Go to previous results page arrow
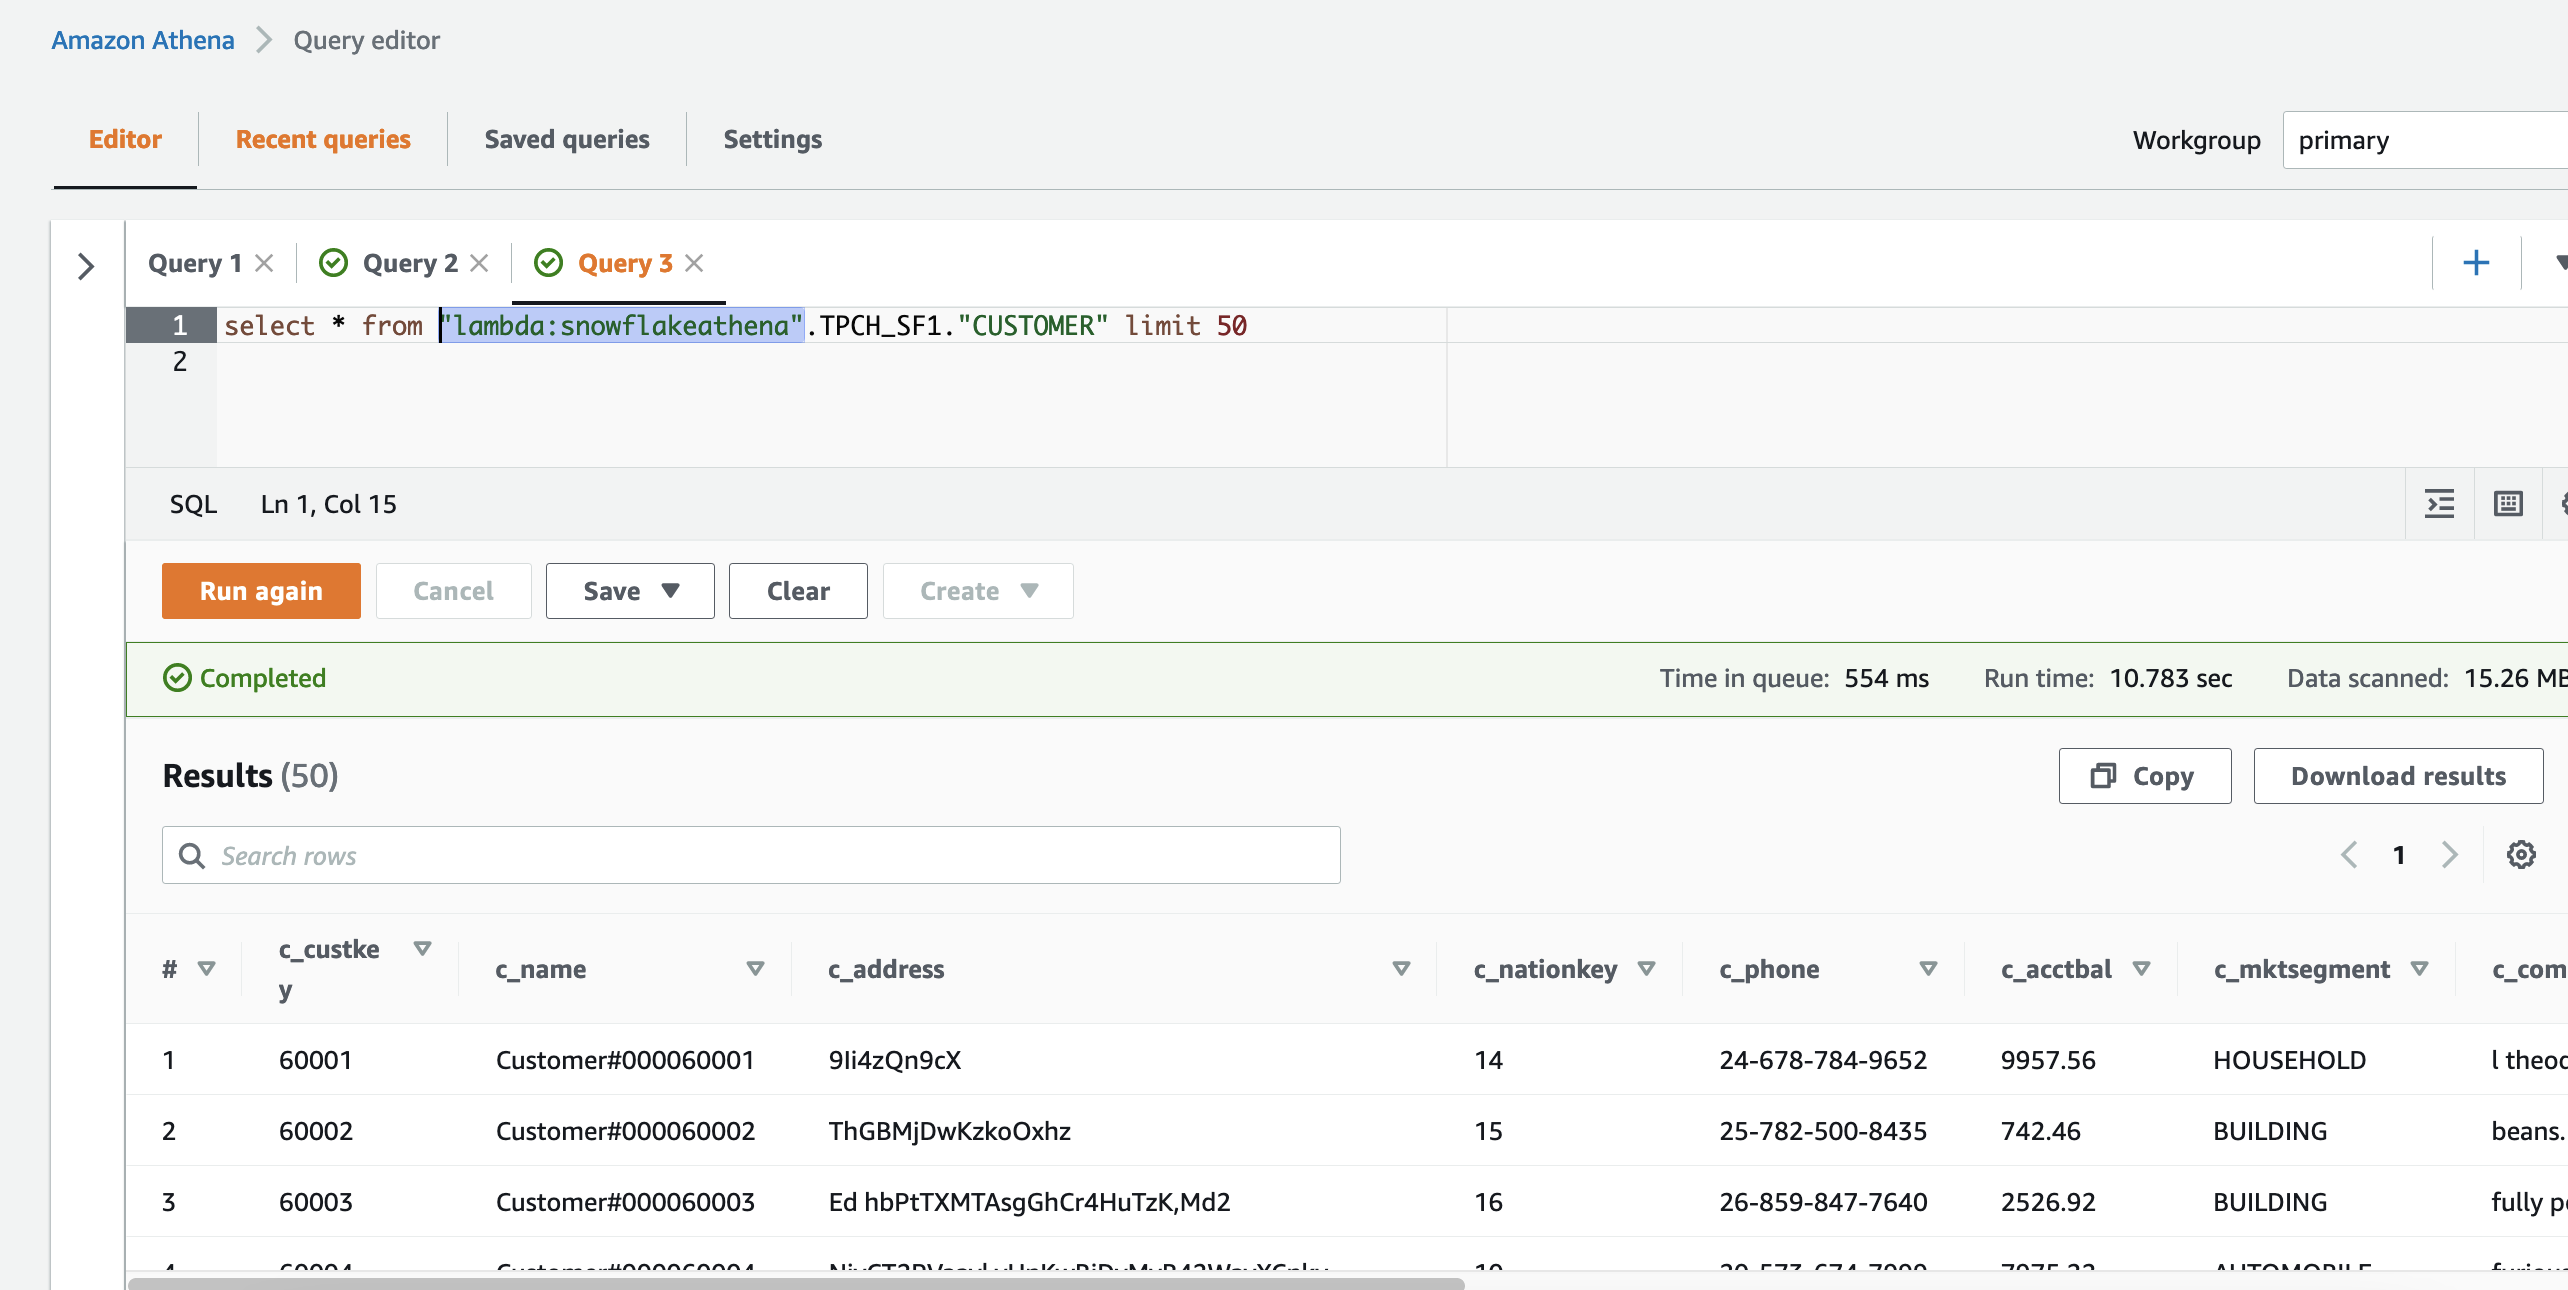Viewport: 2568px width, 1290px height. 2349,855
